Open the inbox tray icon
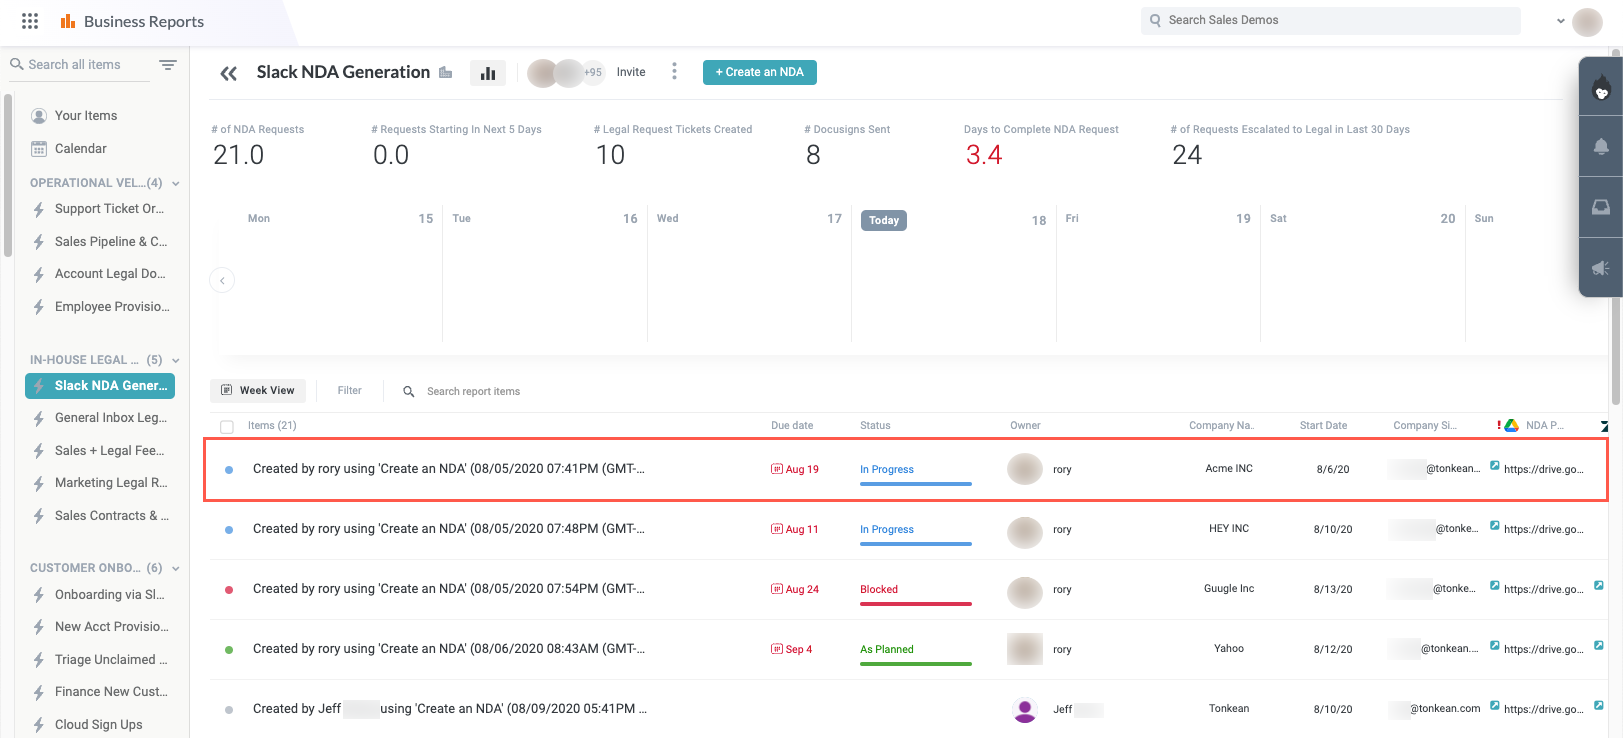Image resolution: width=1623 pixels, height=738 pixels. [1600, 207]
